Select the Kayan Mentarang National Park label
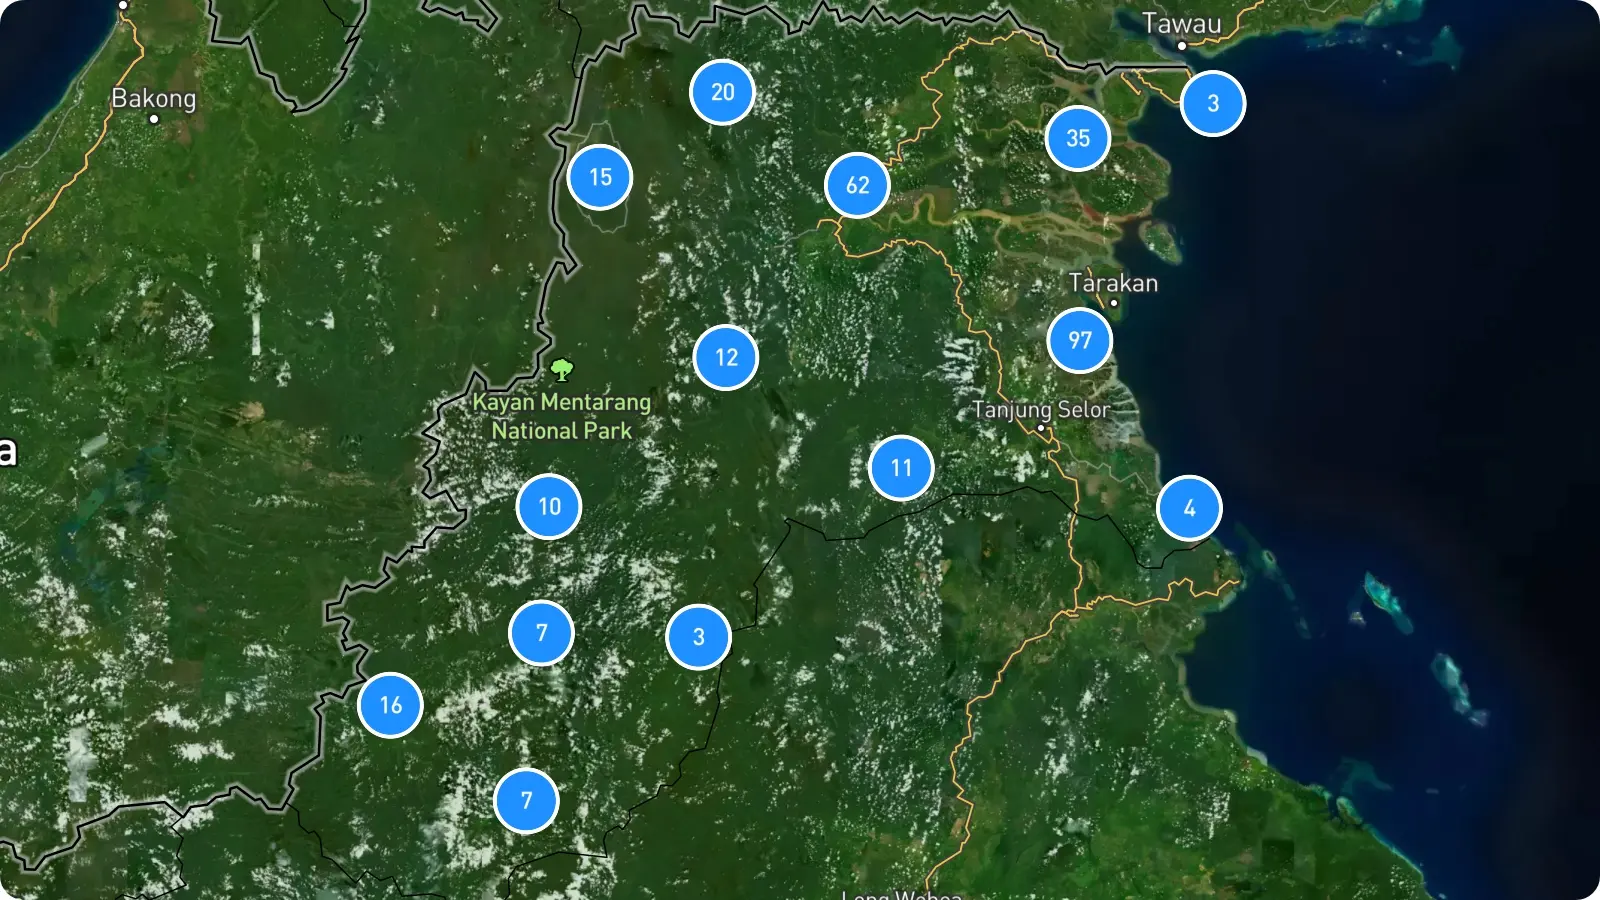Image resolution: width=1600 pixels, height=900 pixels. click(x=562, y=416)
